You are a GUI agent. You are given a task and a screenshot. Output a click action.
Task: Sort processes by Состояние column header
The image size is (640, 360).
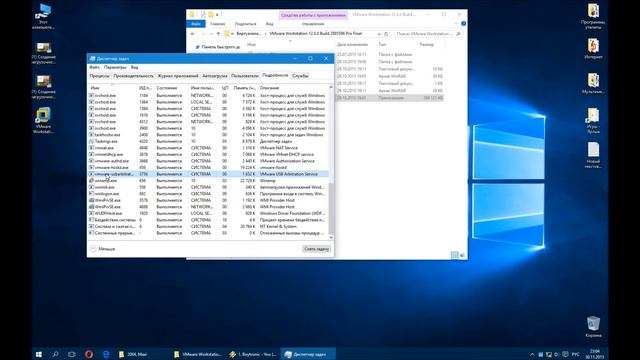click(x=171, y=88)
